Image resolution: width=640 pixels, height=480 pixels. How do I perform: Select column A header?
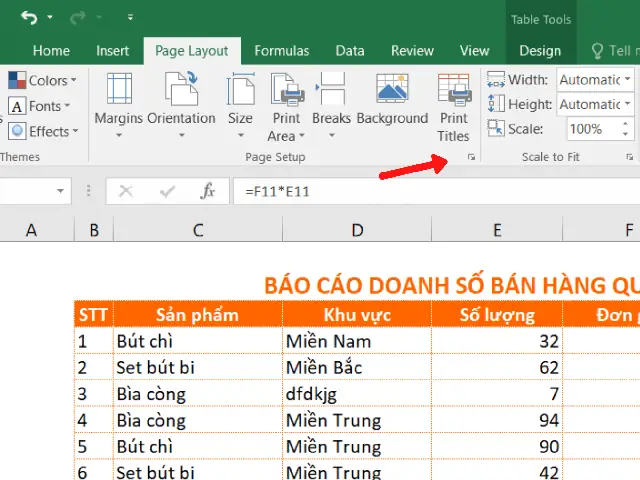click(x=32, y=230)
